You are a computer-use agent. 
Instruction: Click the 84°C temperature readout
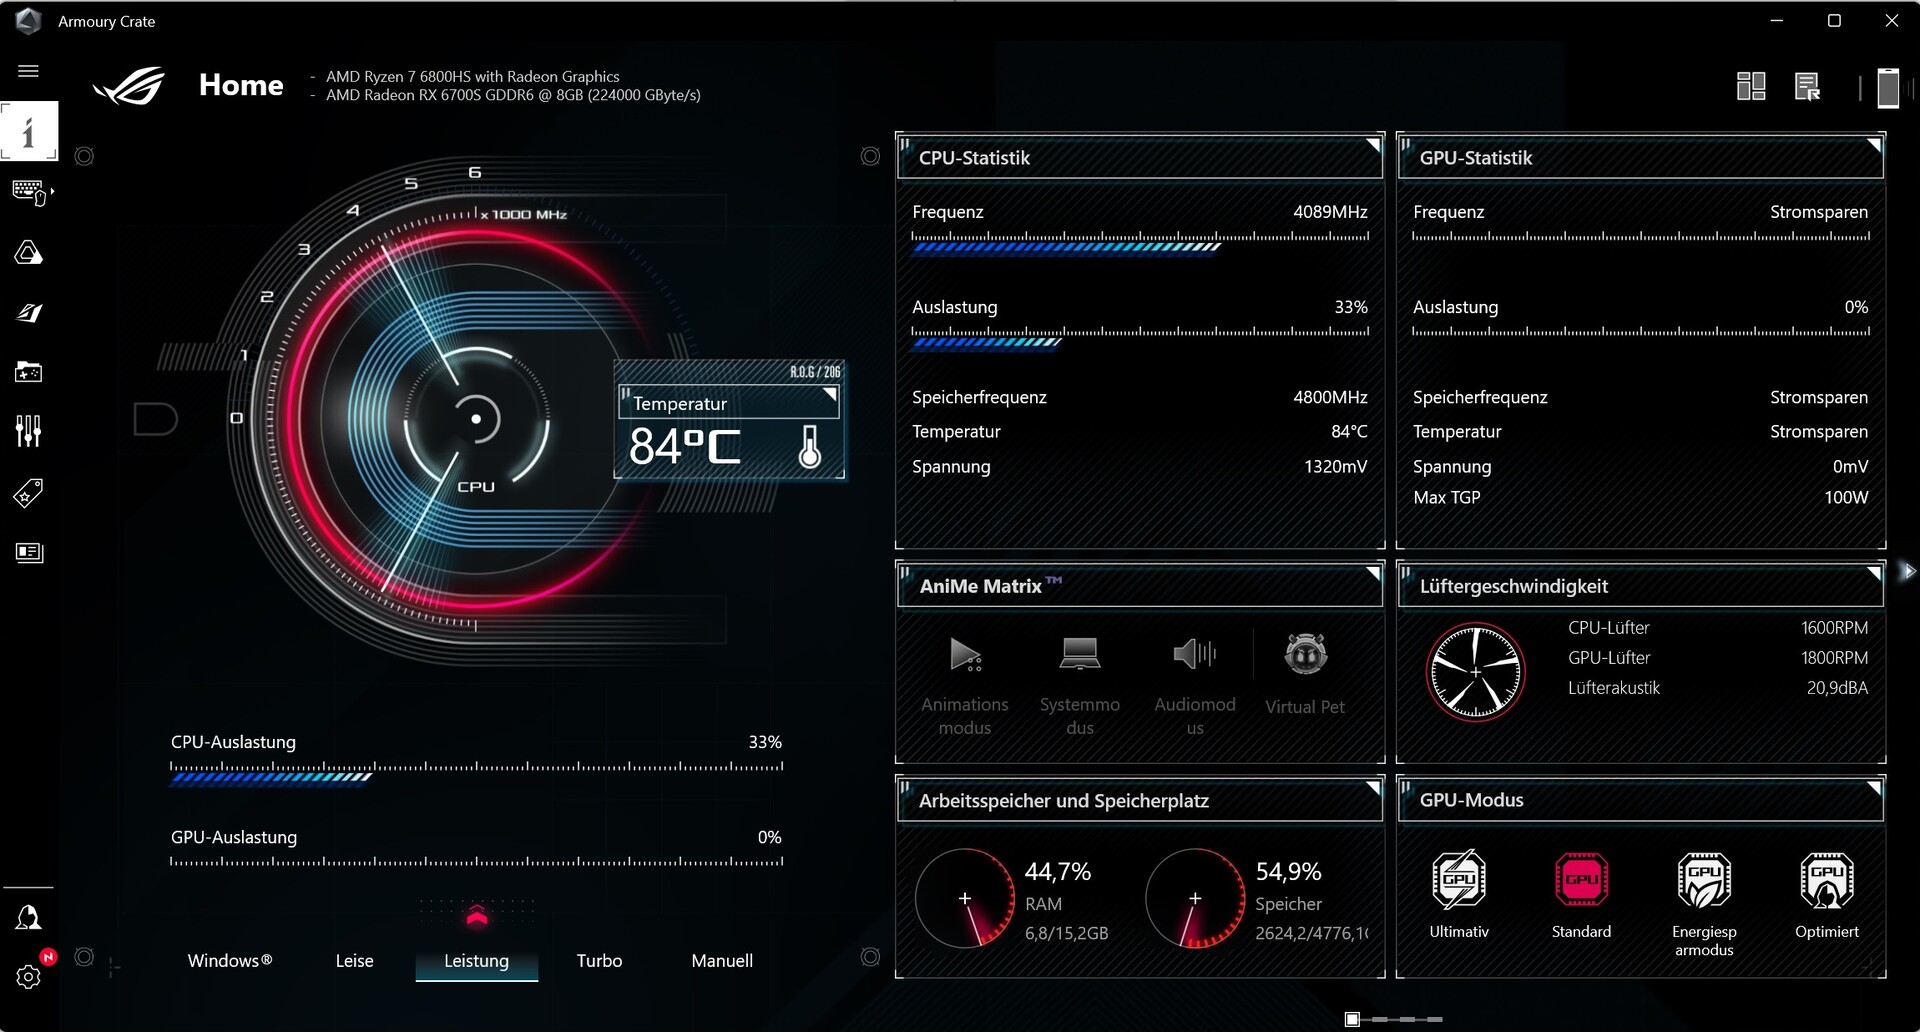point(685,447)
